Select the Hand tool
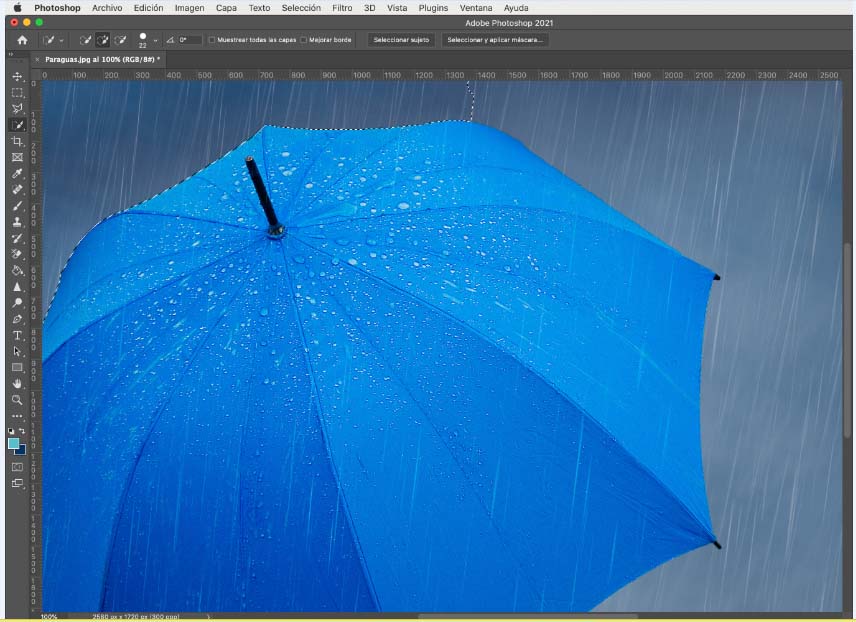Image resolution: width=856 pixels, height=622 pixels. (x=17, y=384)
